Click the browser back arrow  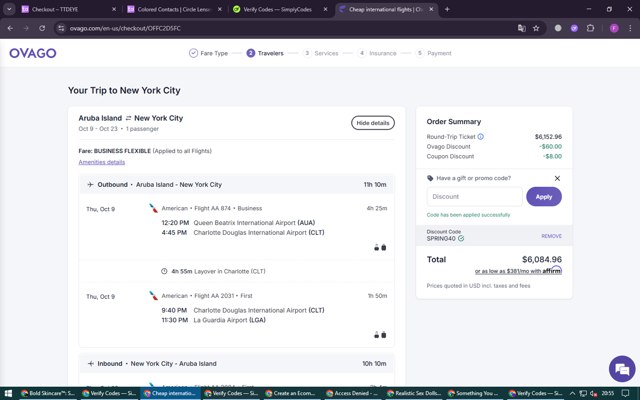point(10,28)
